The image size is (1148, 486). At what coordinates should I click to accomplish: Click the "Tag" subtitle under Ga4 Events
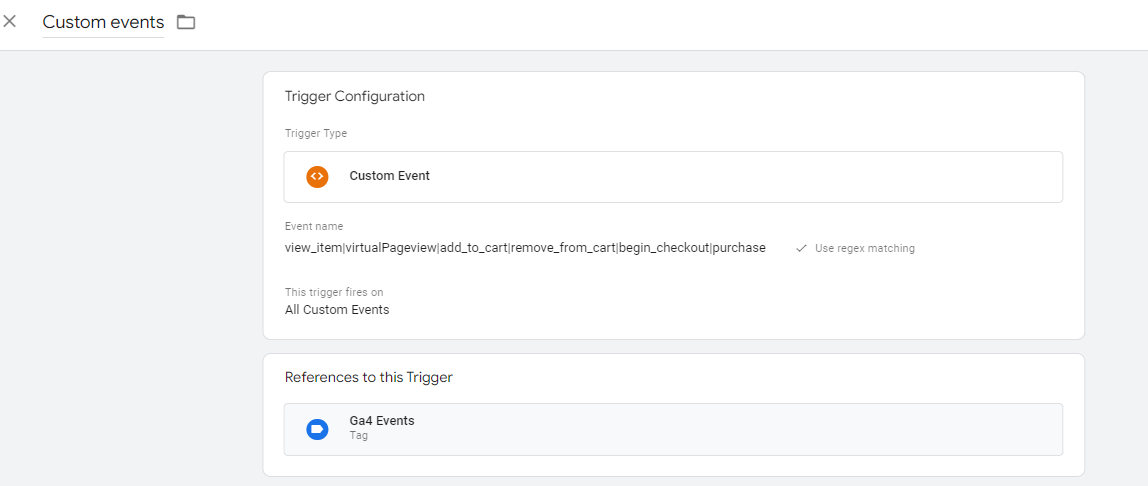pyautogui.click(x=358, y=435)
